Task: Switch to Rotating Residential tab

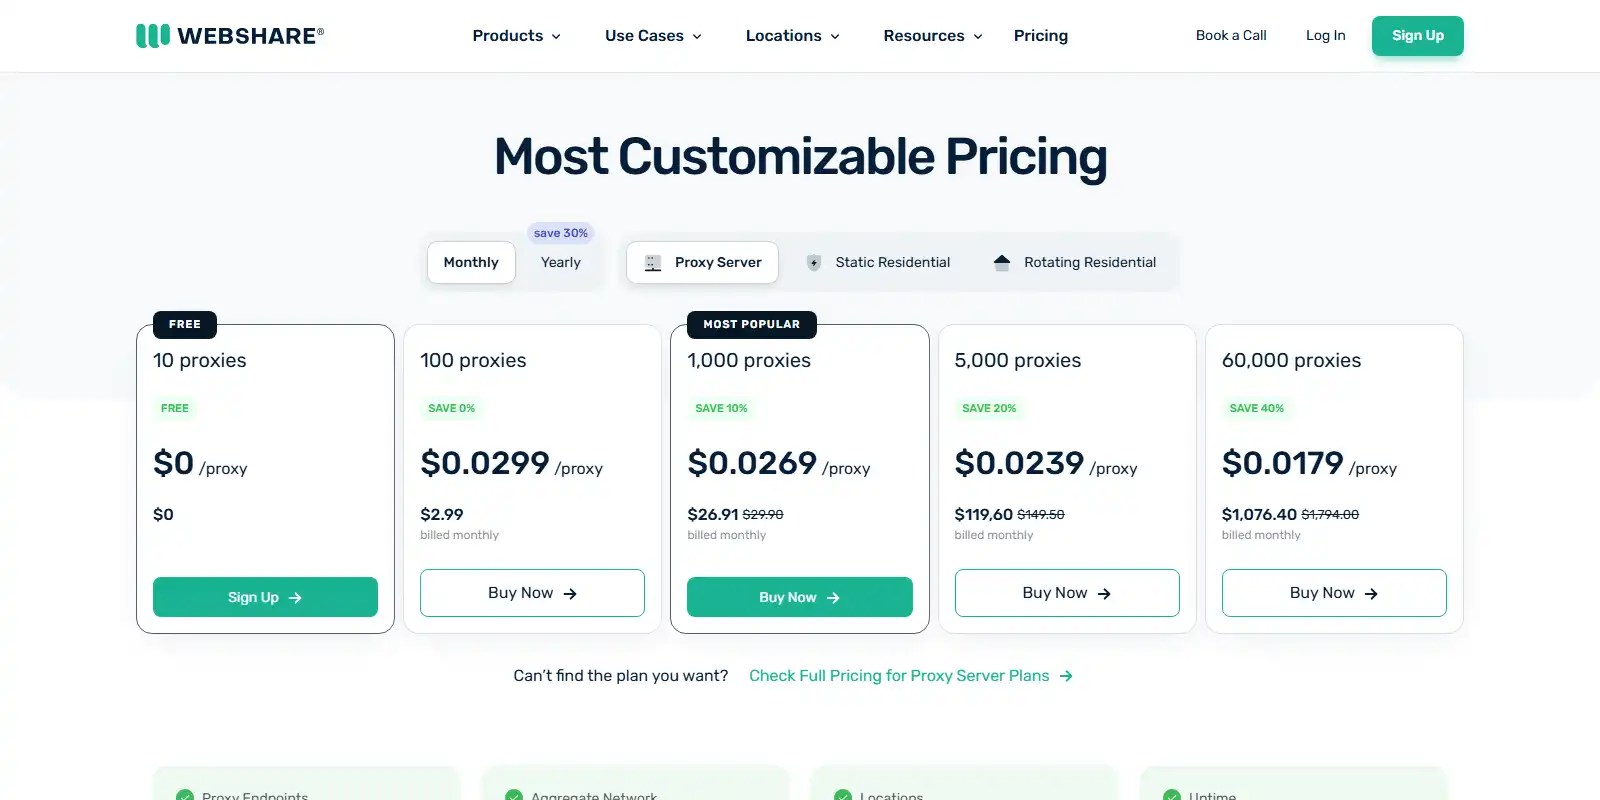Action: 1075,263
